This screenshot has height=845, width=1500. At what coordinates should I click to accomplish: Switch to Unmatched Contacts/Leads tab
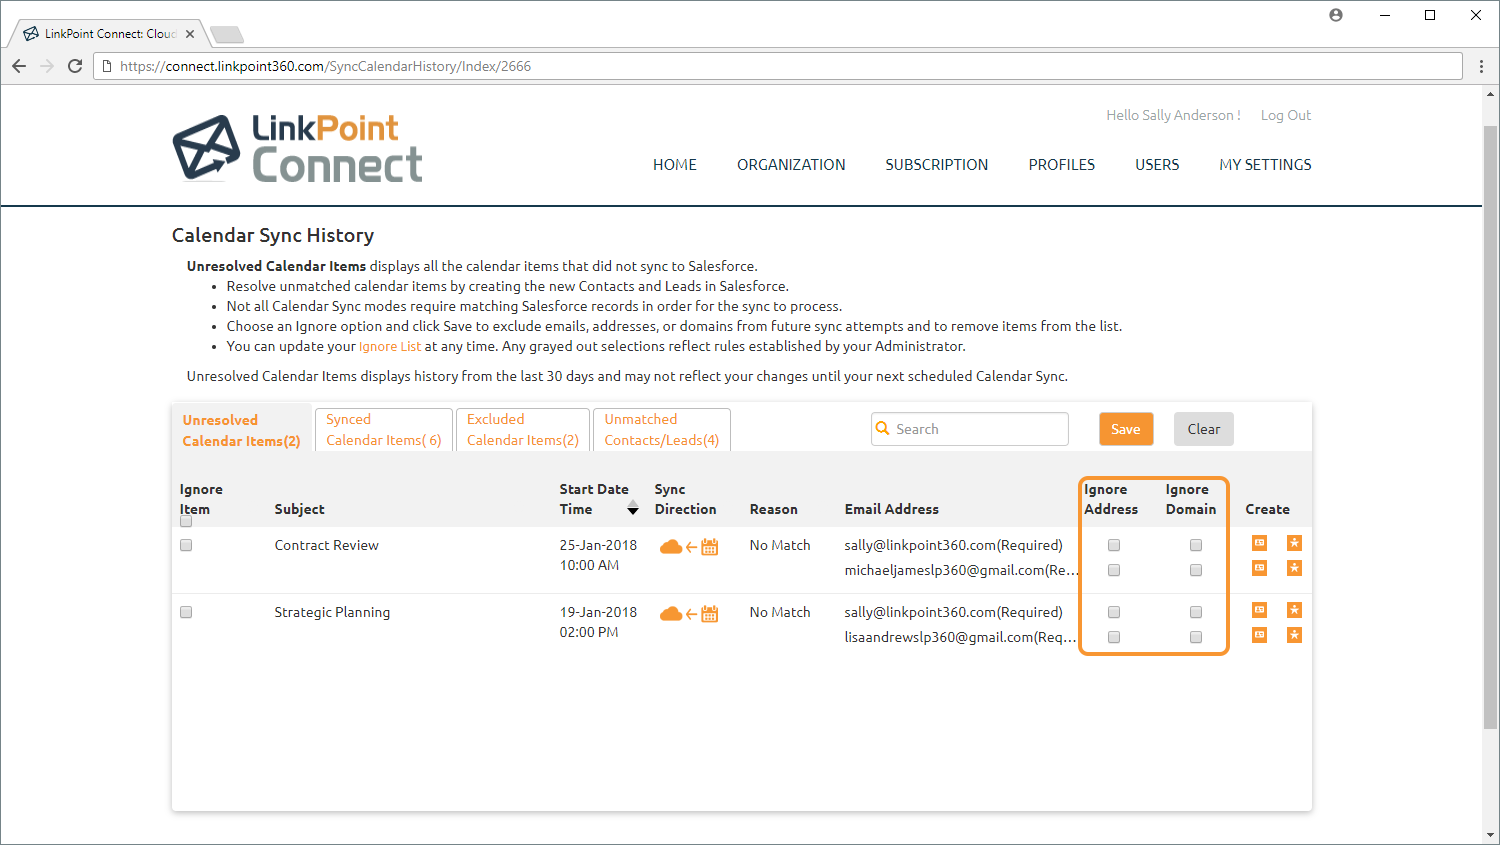tap(662, 429)
